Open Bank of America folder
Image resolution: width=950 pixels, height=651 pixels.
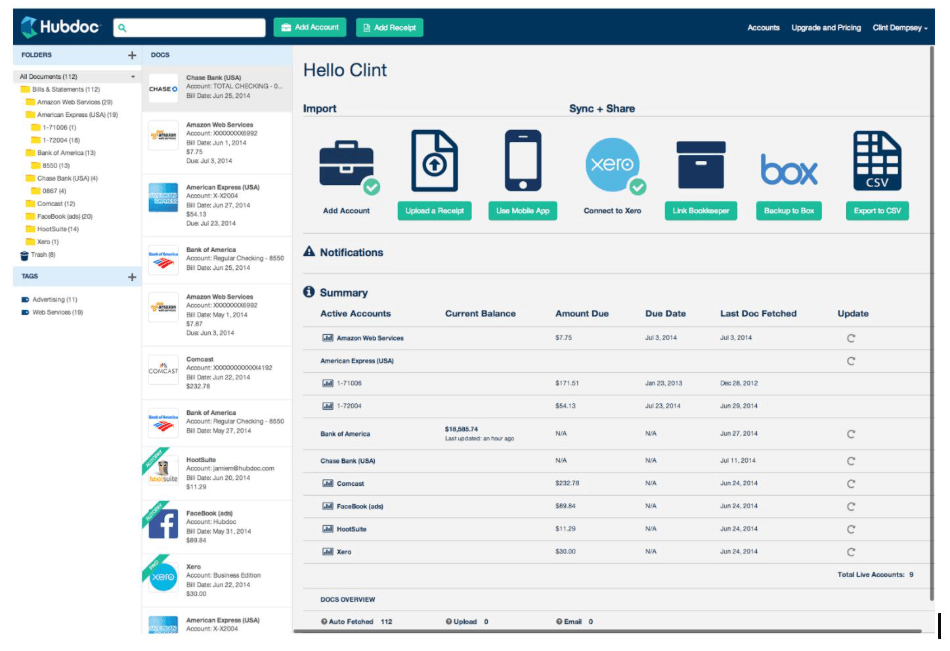point(61,153)
